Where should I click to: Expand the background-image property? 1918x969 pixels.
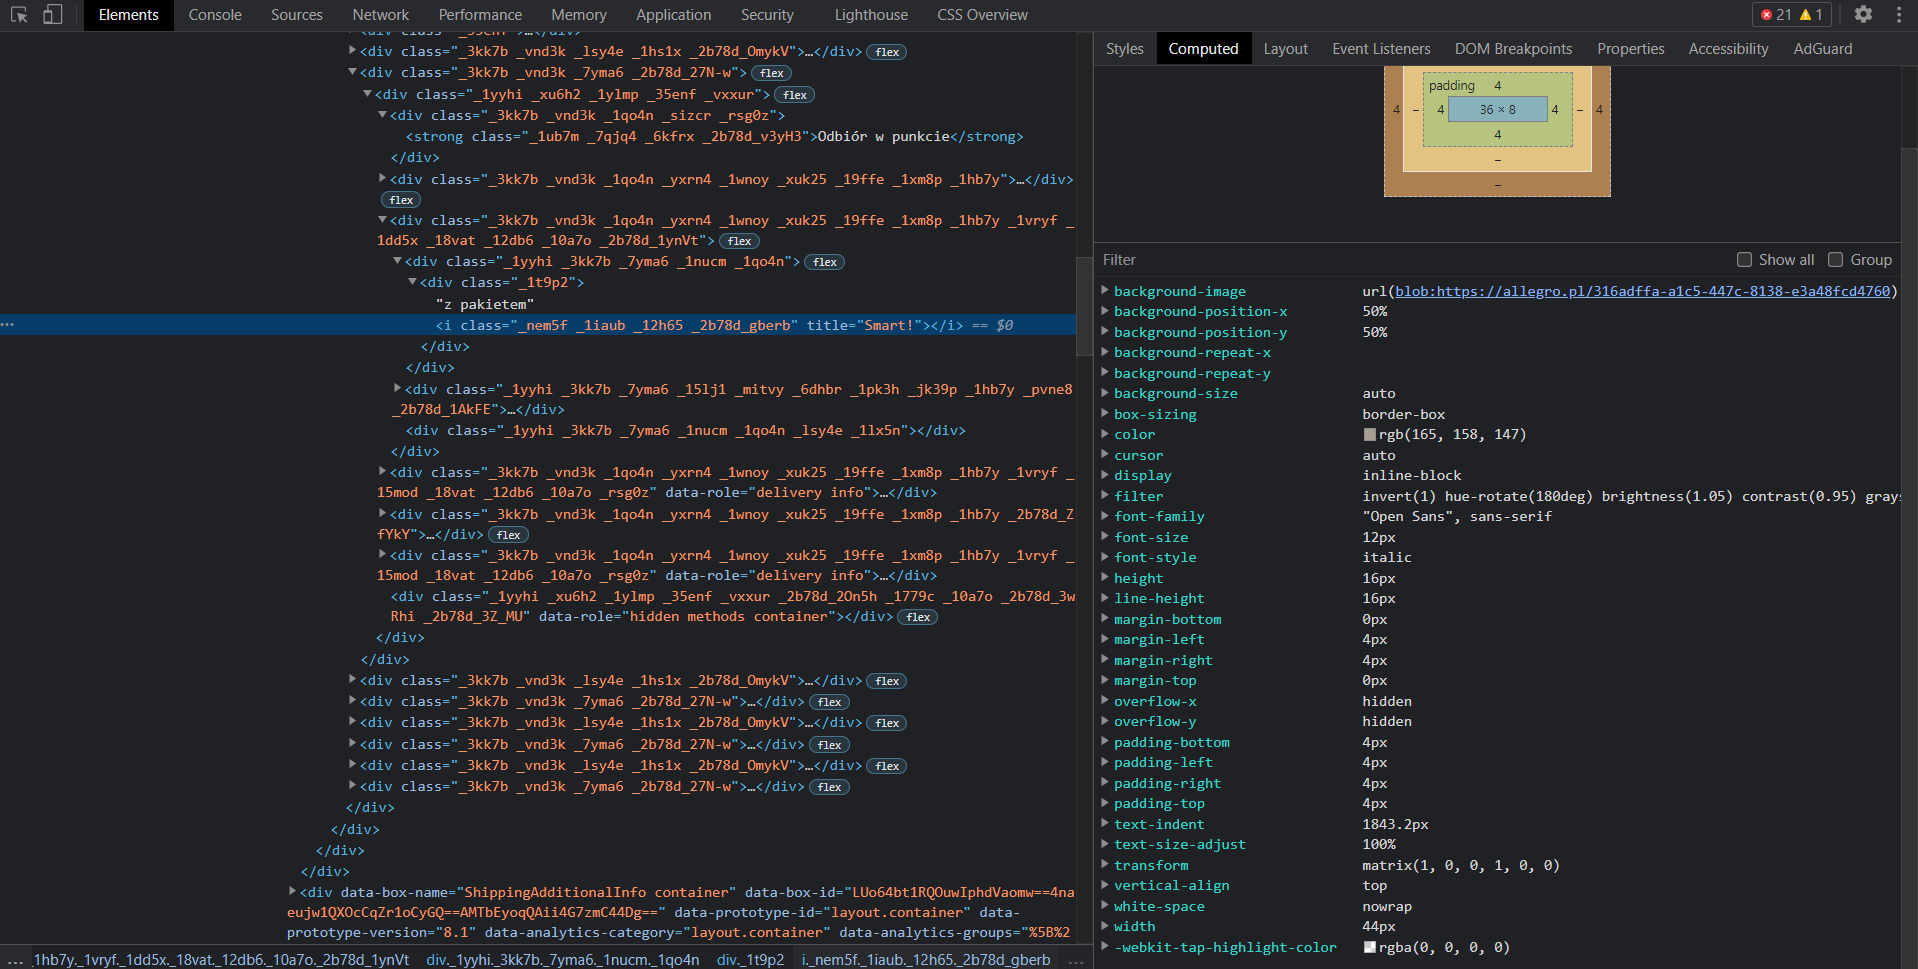pyautogui.click(x=1104, y=291)
